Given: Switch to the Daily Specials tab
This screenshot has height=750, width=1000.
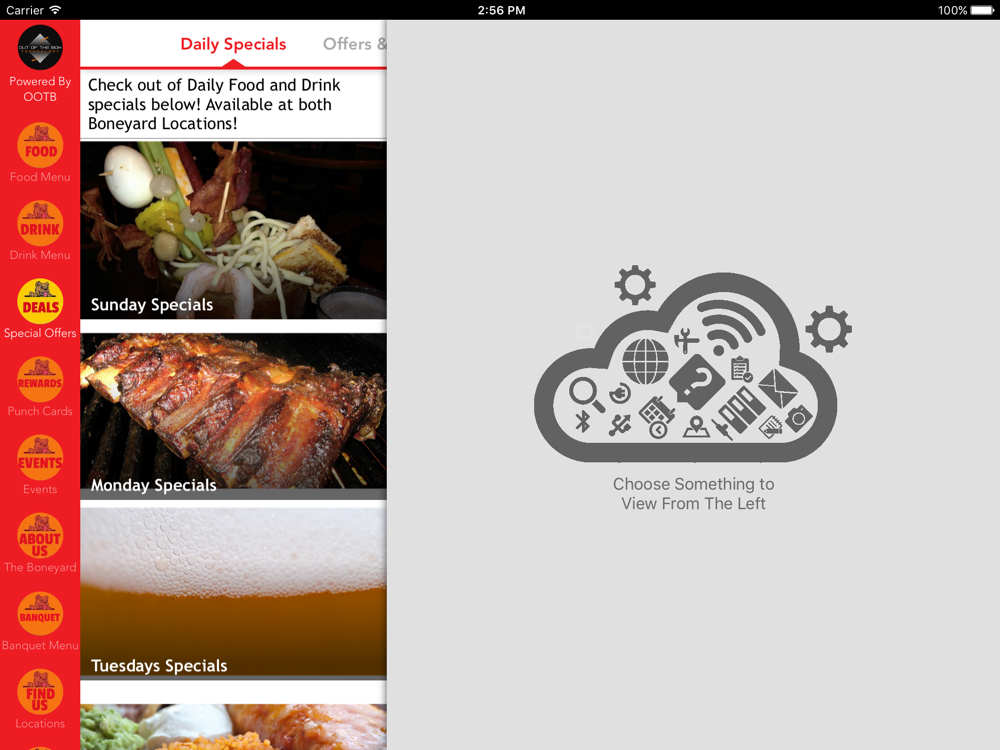Looking at the screenshot, I should tap(233, 44).
